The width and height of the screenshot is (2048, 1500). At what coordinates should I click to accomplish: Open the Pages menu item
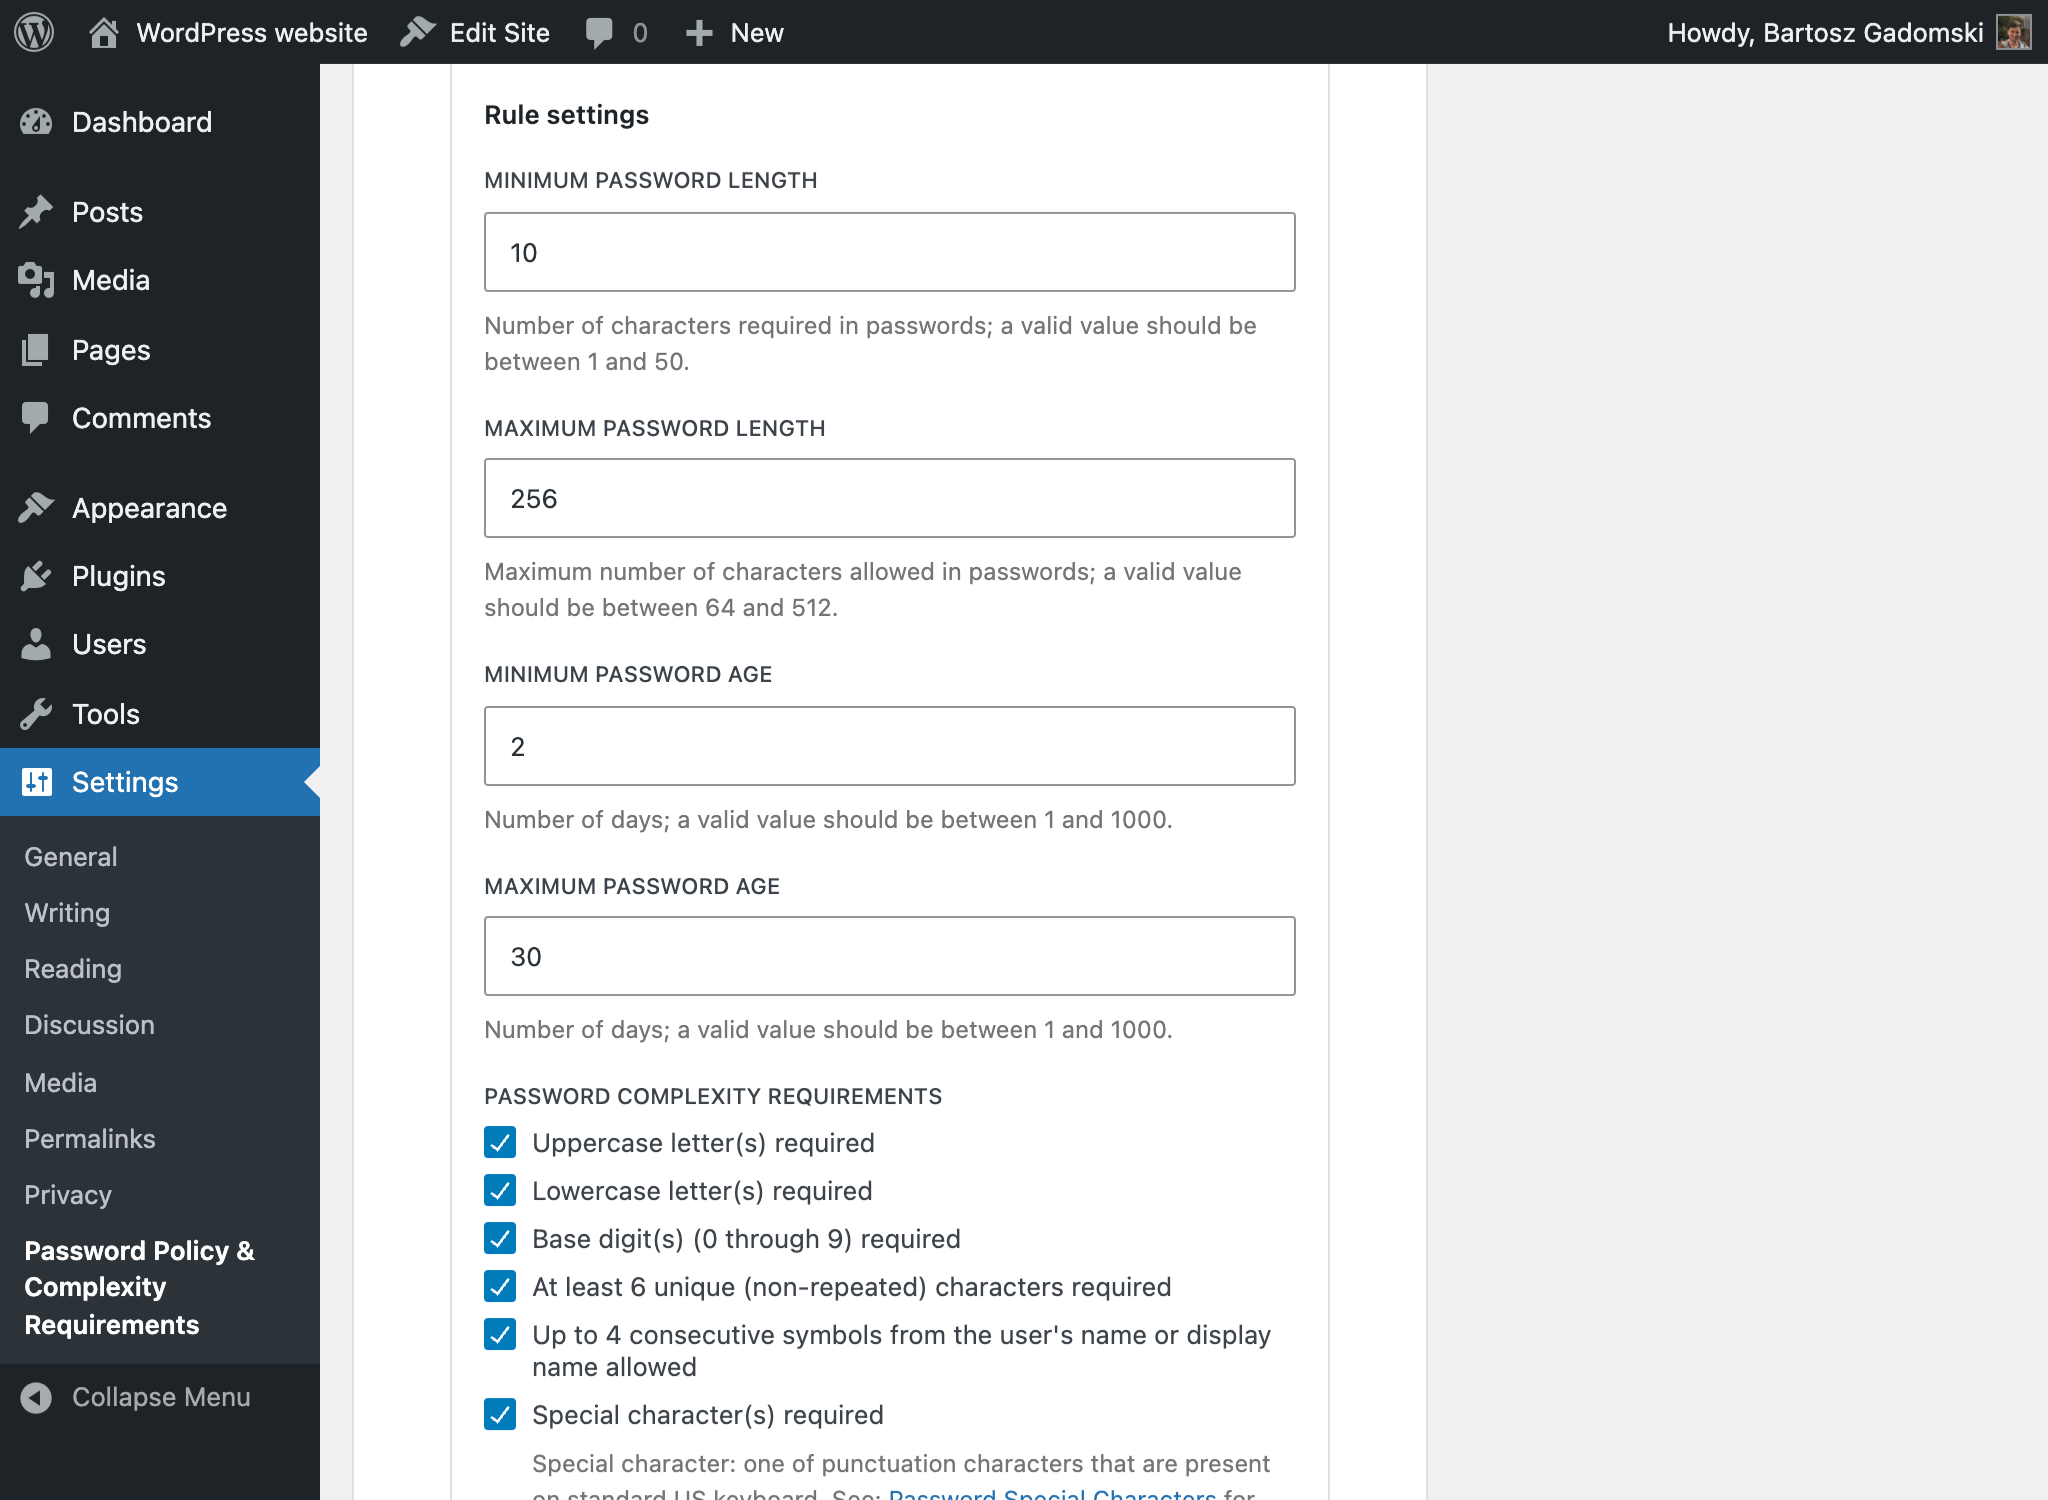tap(160, 350)
